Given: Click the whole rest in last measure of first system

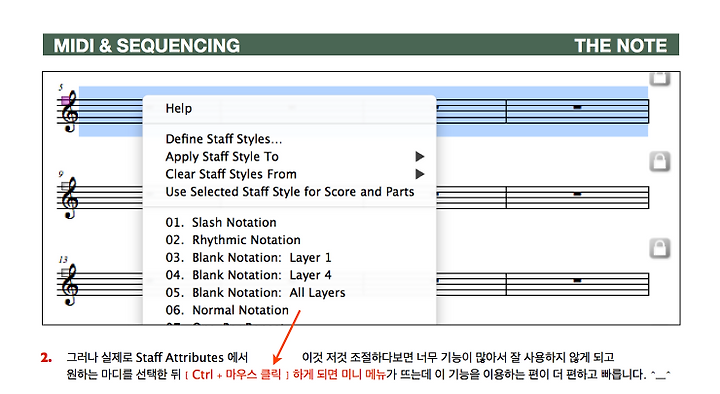Looking at the screenshot, I should [x=577, y=107].
